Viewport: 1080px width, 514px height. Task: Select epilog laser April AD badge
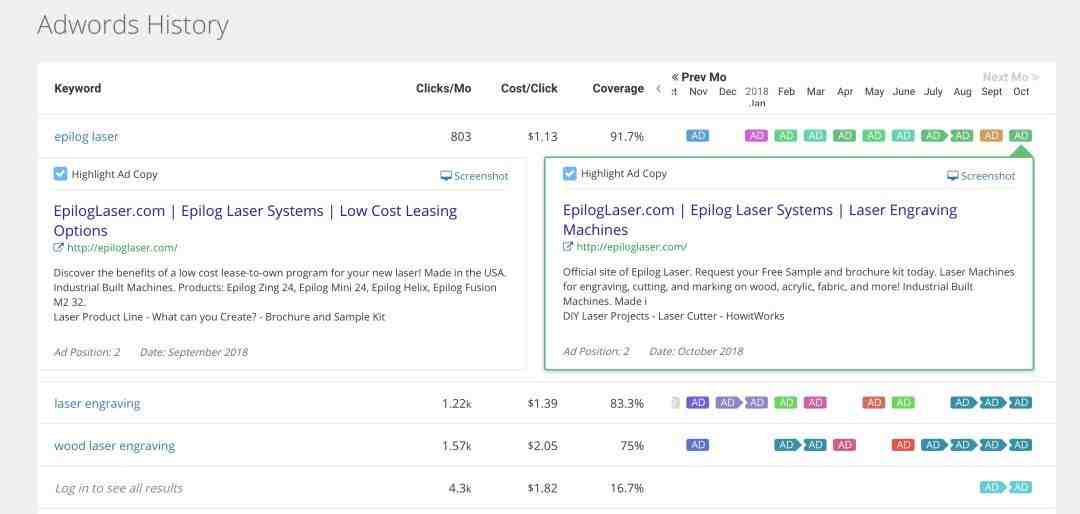[844, 136]
